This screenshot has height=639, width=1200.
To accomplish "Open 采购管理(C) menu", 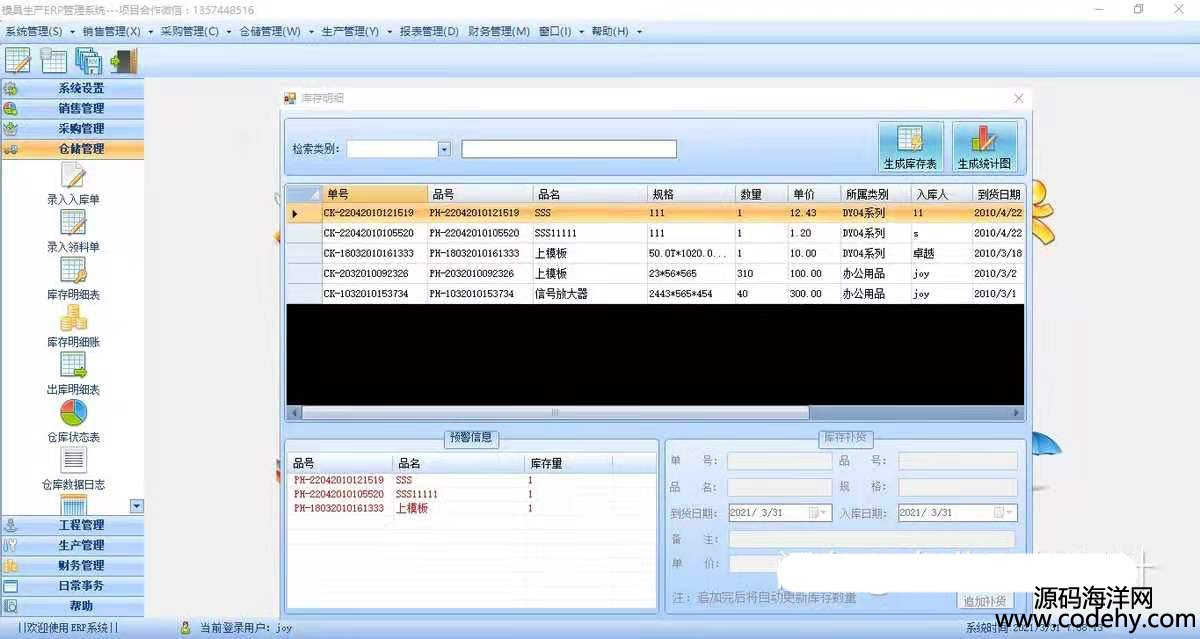I will click(195, 31).
